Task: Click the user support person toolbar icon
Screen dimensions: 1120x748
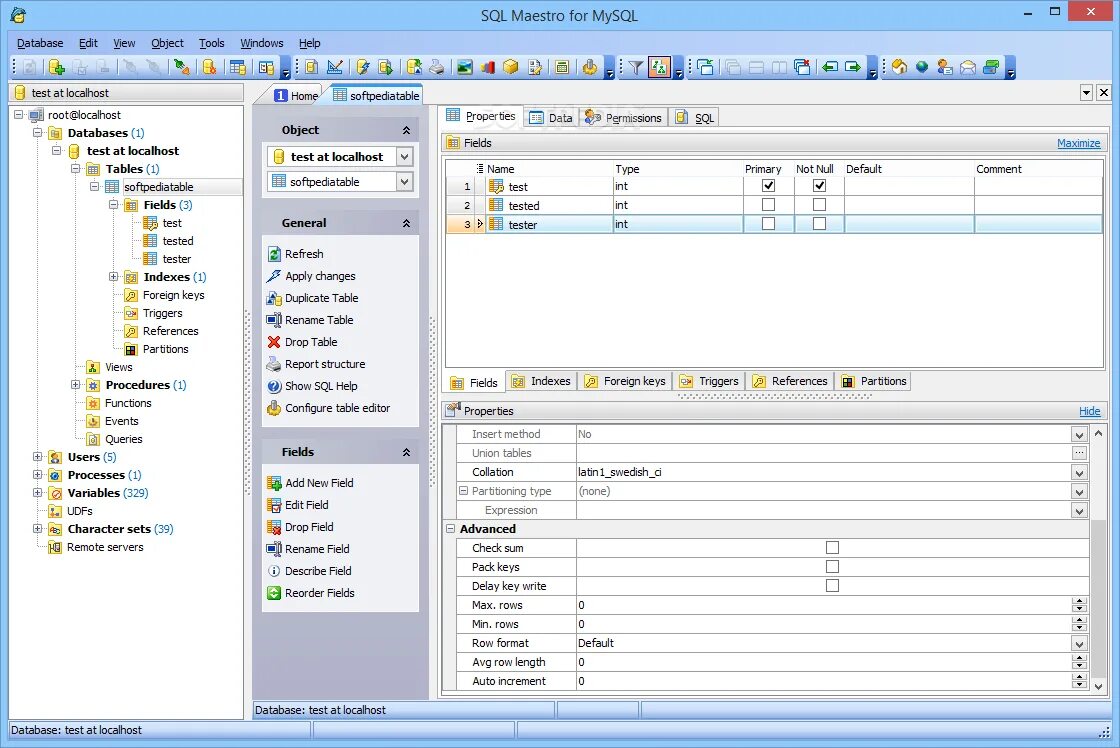Action: click(945, 67)
